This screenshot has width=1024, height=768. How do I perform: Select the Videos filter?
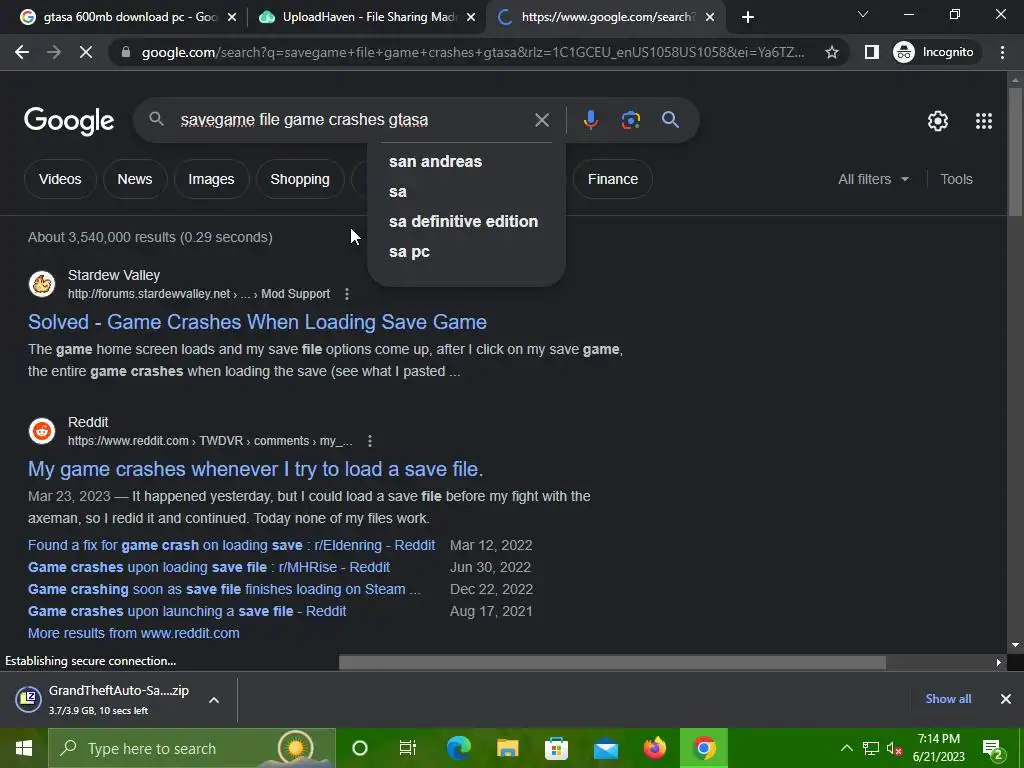tap(60, 179)
